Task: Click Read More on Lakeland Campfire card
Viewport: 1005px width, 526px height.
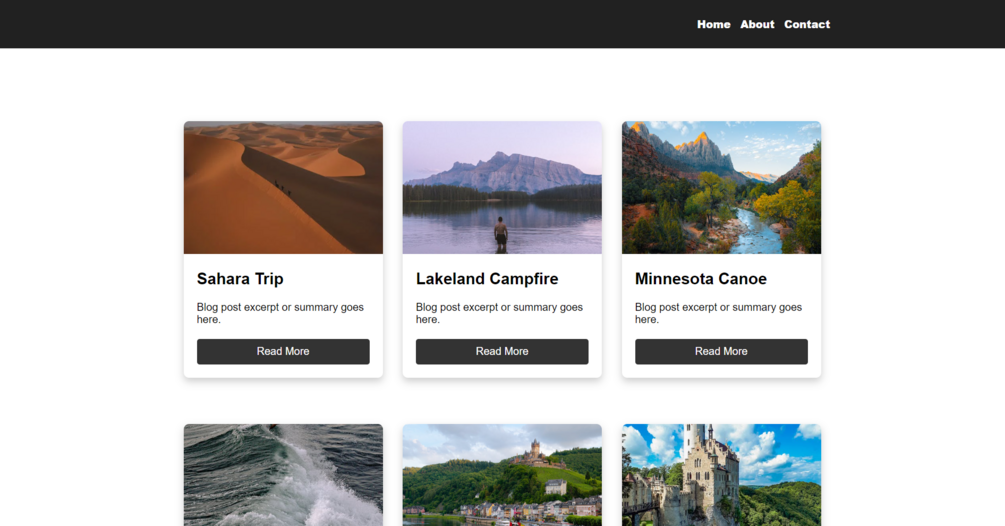Action: click(x=502, y=351)
